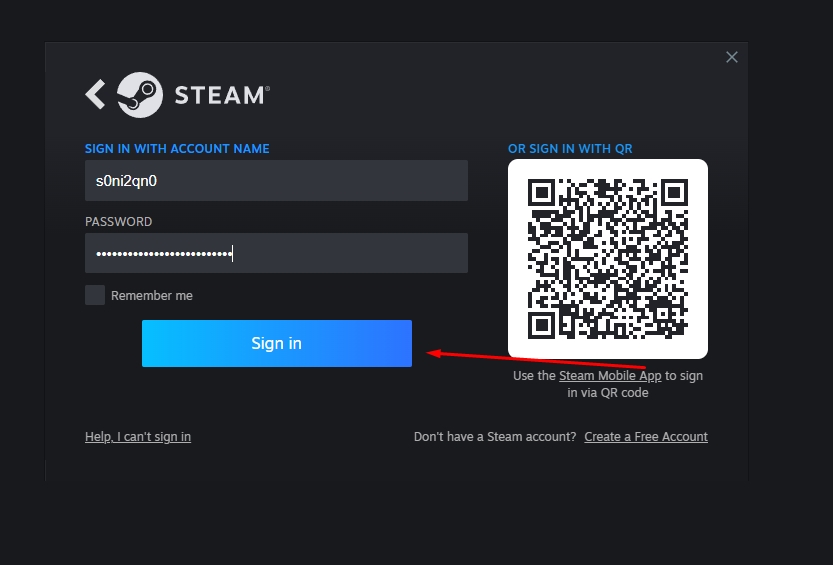Open 'Help, I can't sign in' link
833x565 pixels.
click(138, 437)
